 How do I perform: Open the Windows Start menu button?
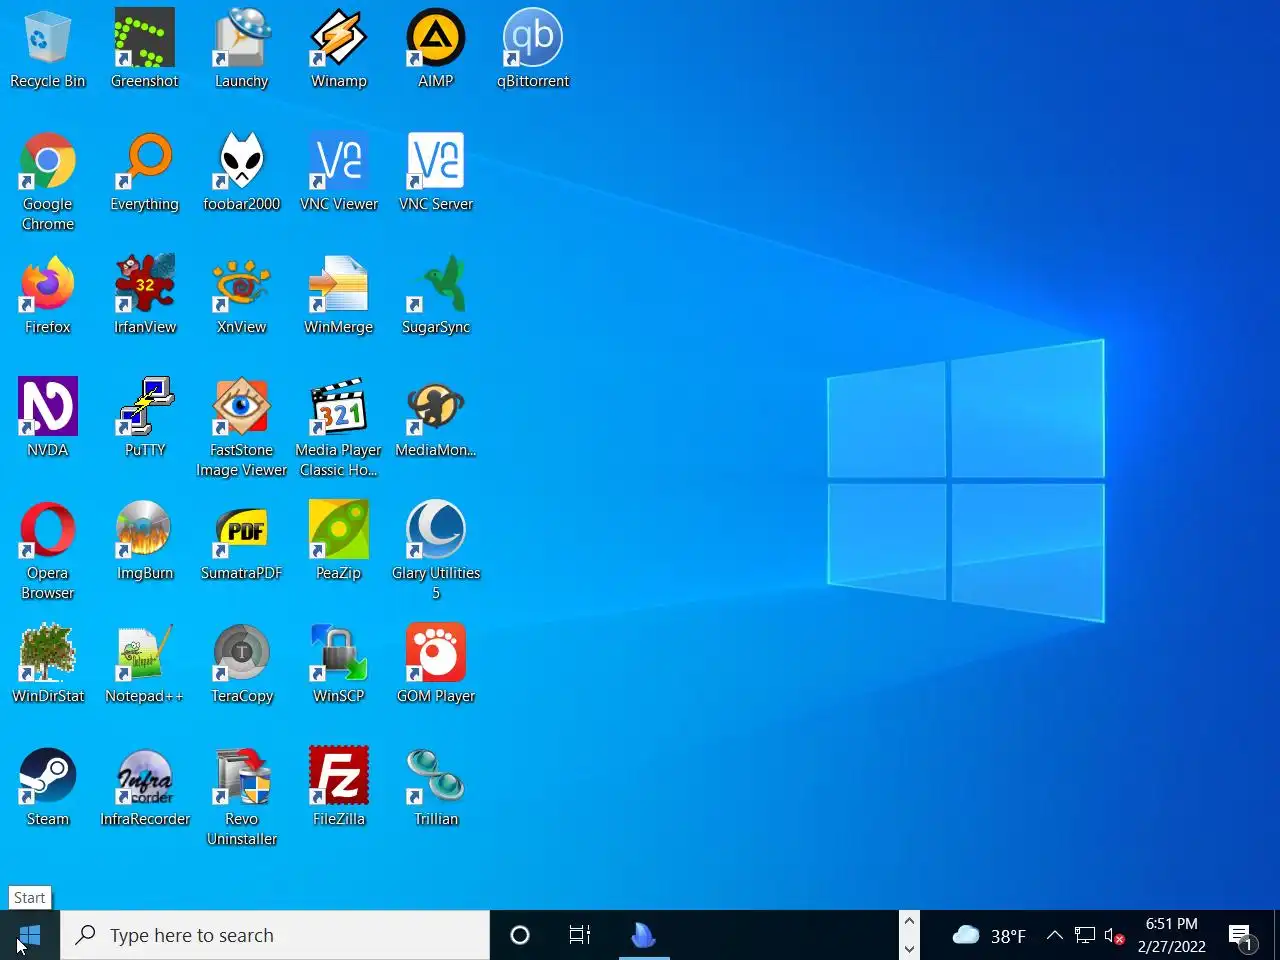(x=30, y=935)
